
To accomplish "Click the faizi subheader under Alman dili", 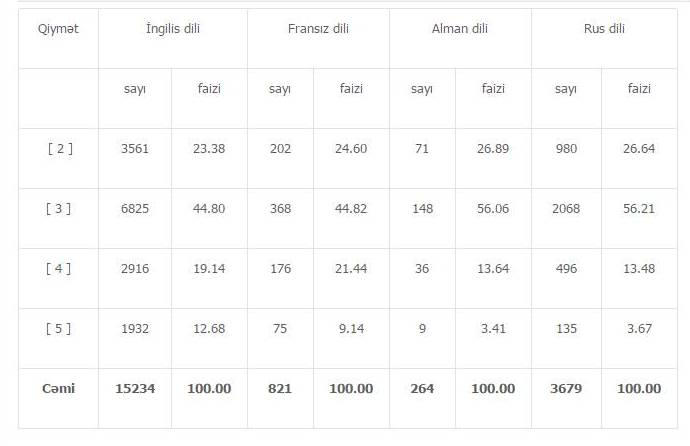I will [x=494, y=89].
